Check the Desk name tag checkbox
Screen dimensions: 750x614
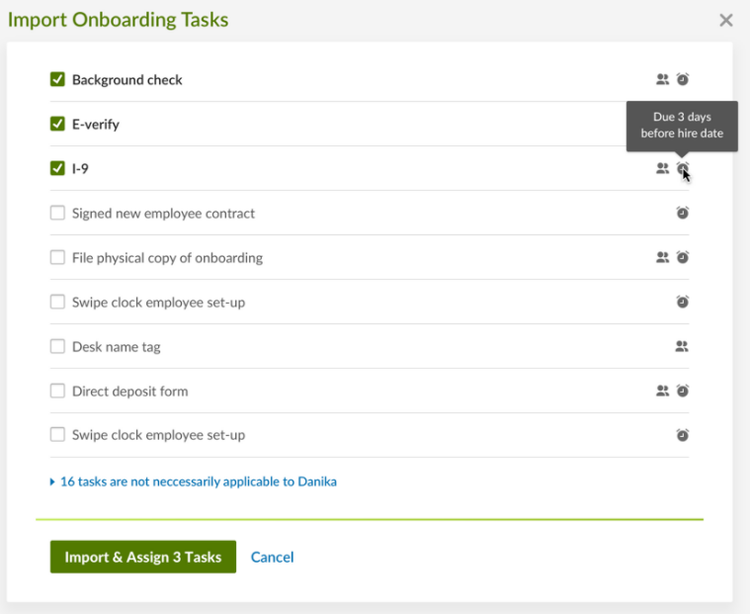pyautogui.click(x=57, y=346)
